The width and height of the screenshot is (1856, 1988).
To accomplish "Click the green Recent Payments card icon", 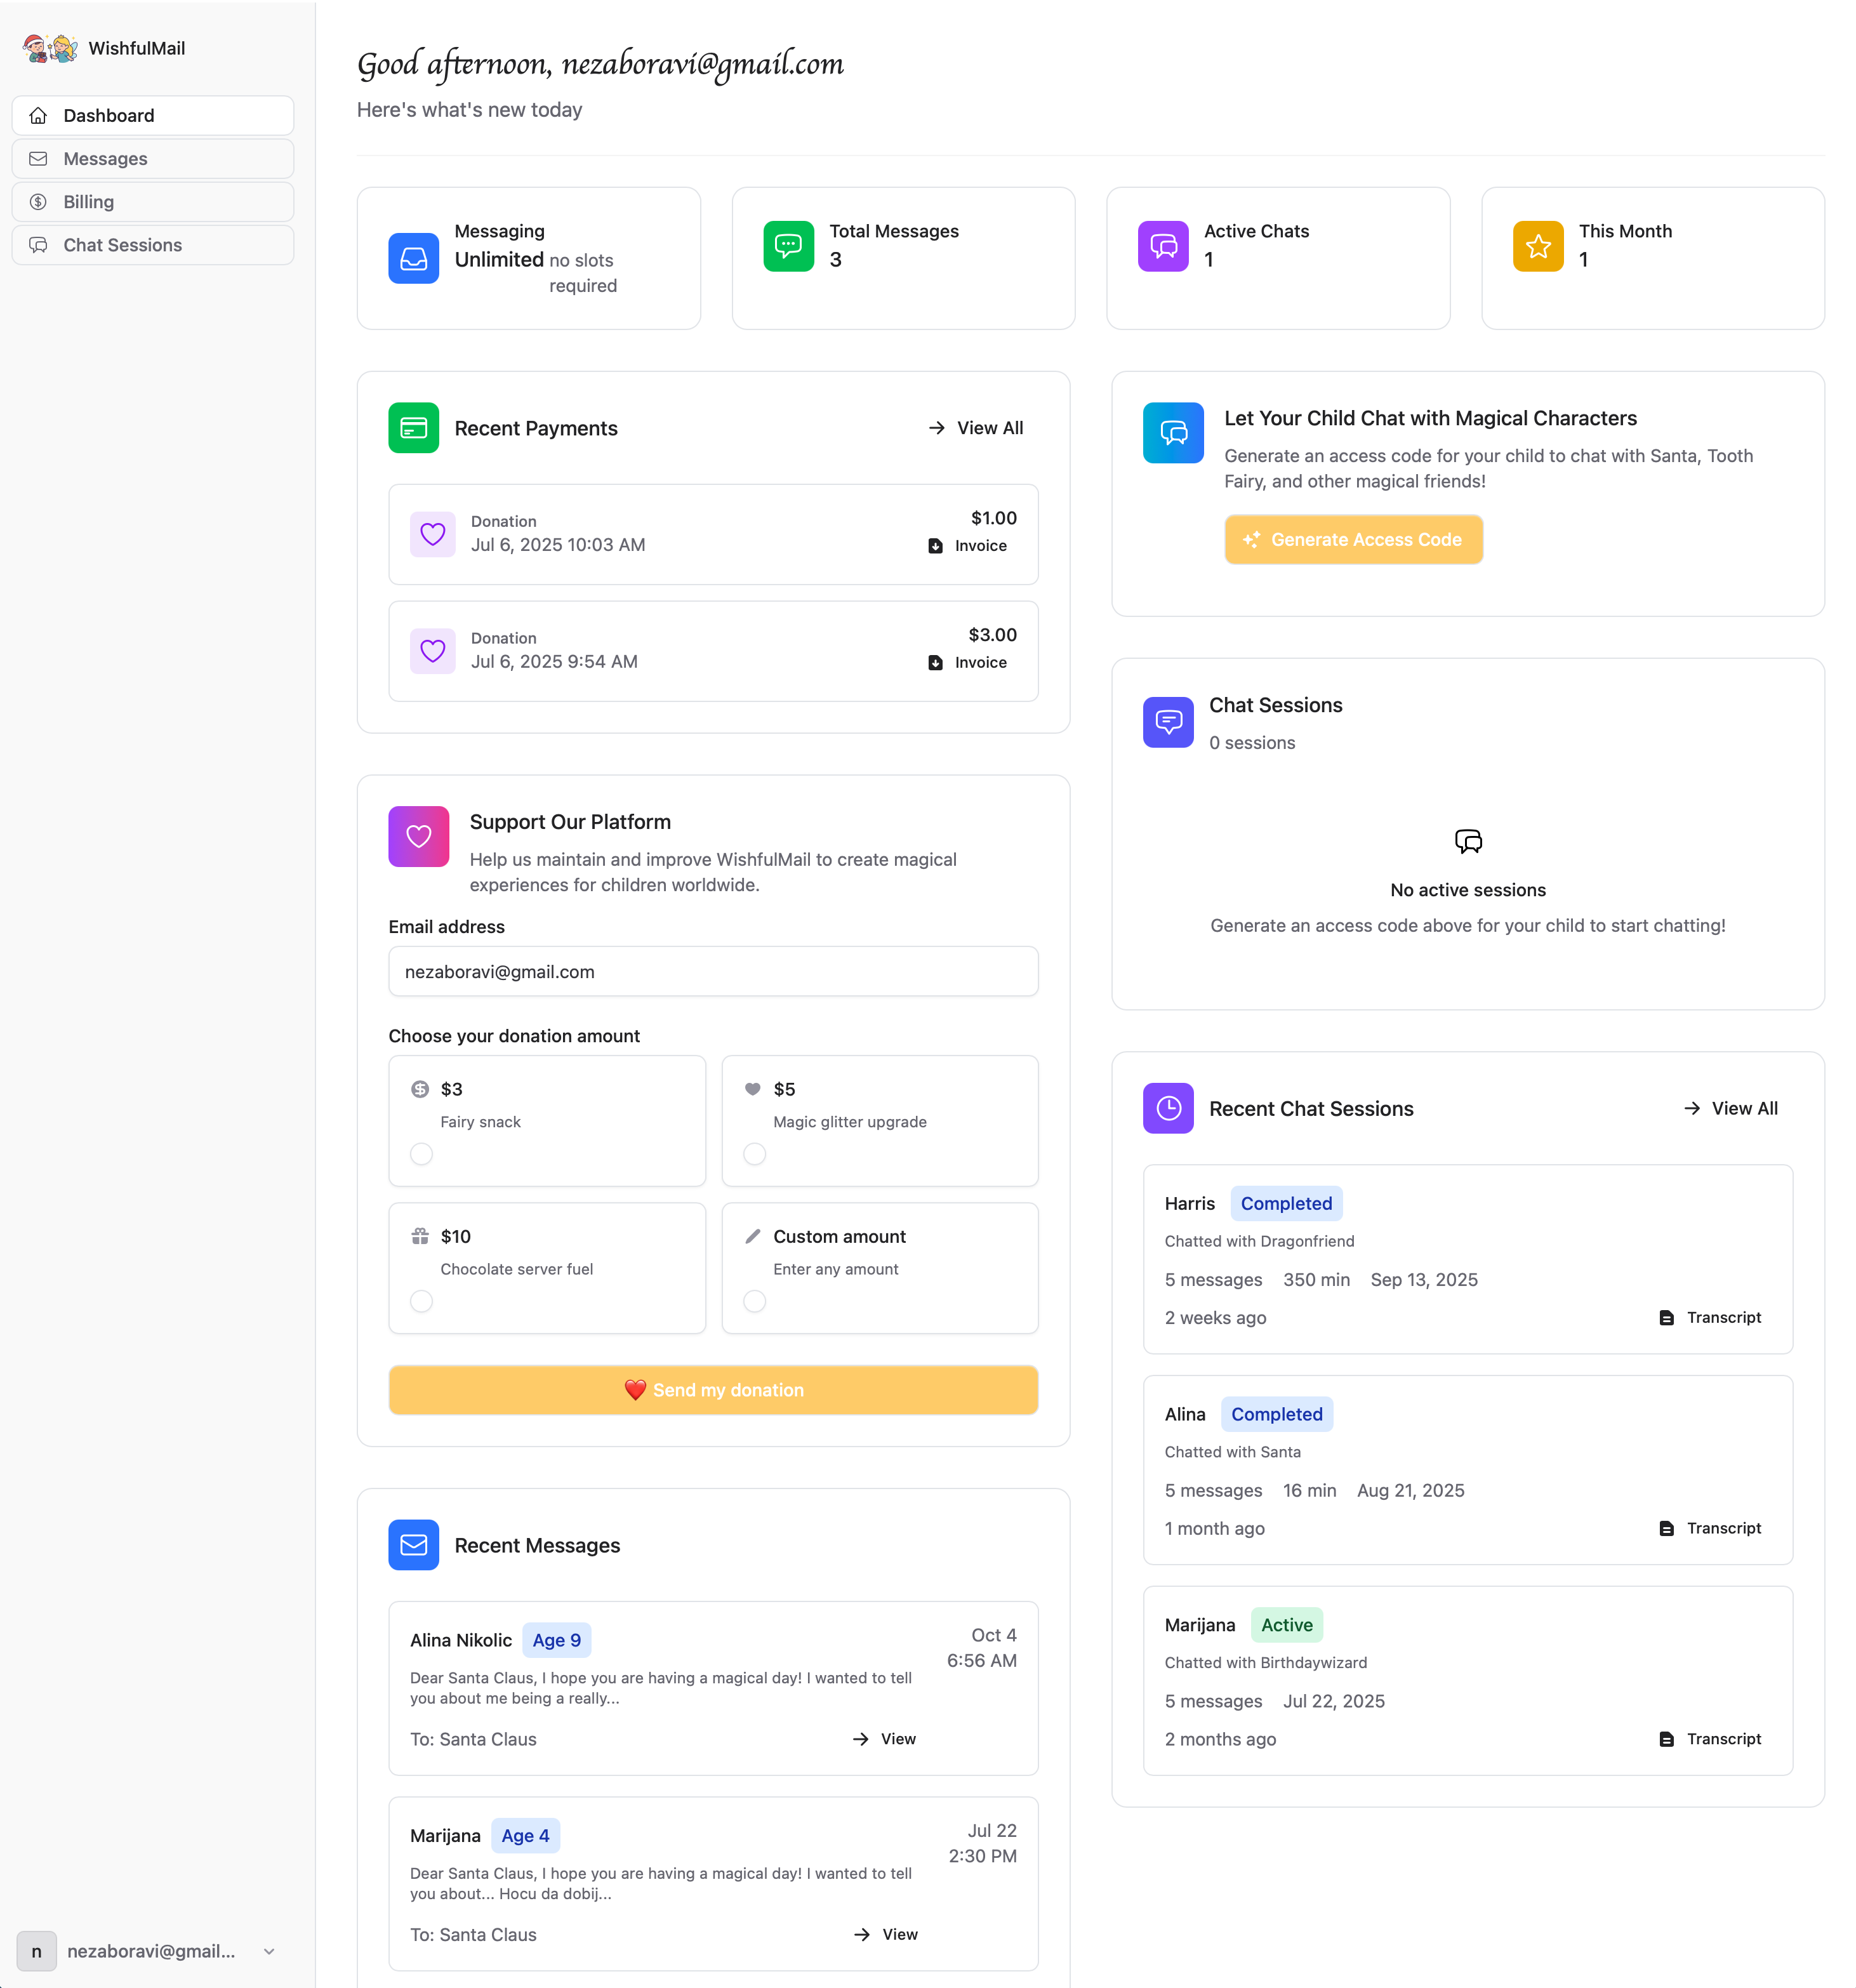I will 413,428.
